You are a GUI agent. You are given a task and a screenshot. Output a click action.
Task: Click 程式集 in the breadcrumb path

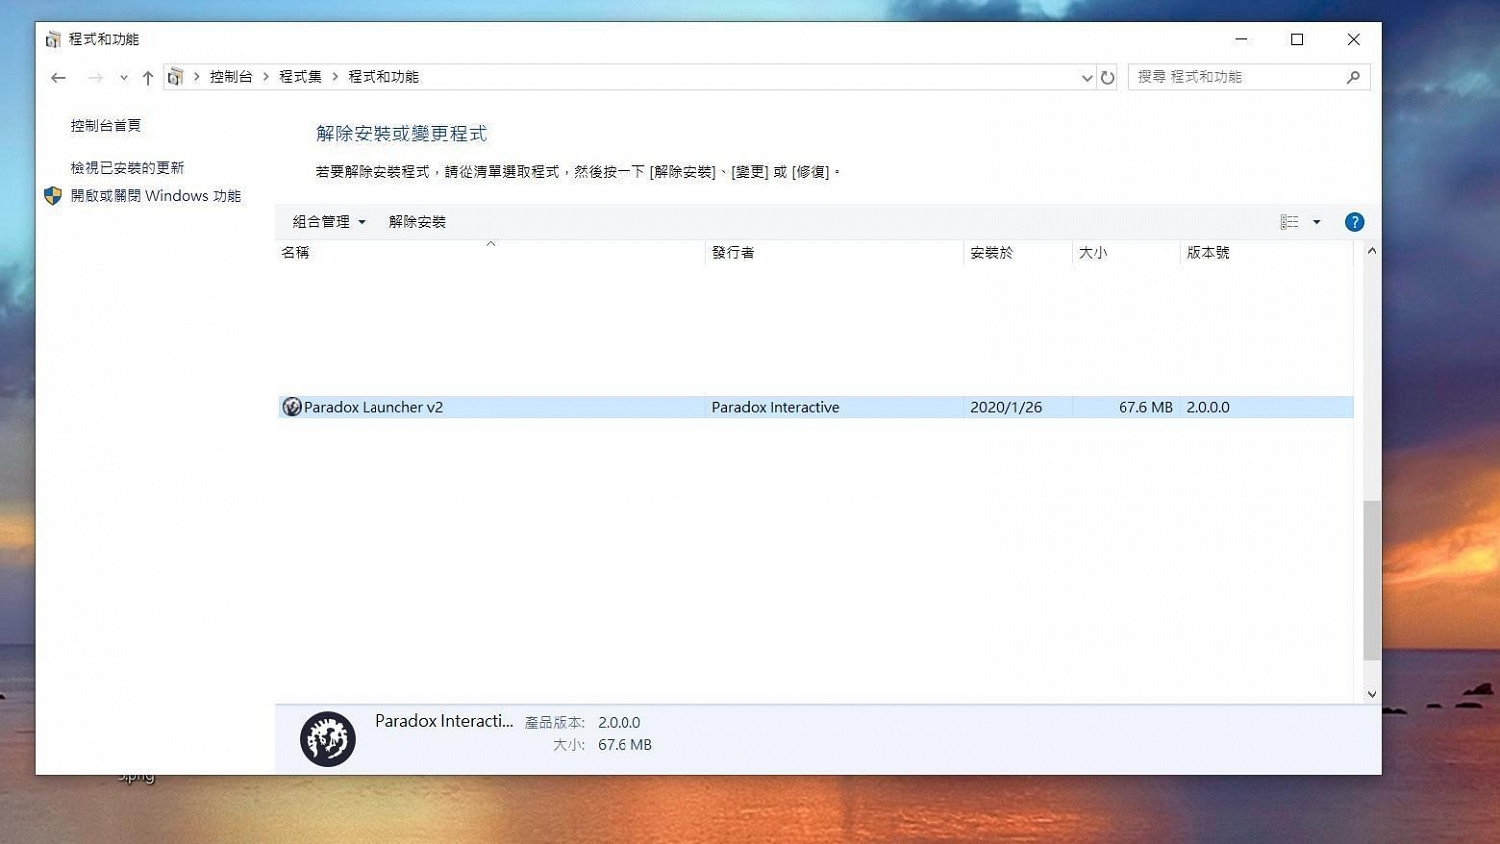(300, 77)
